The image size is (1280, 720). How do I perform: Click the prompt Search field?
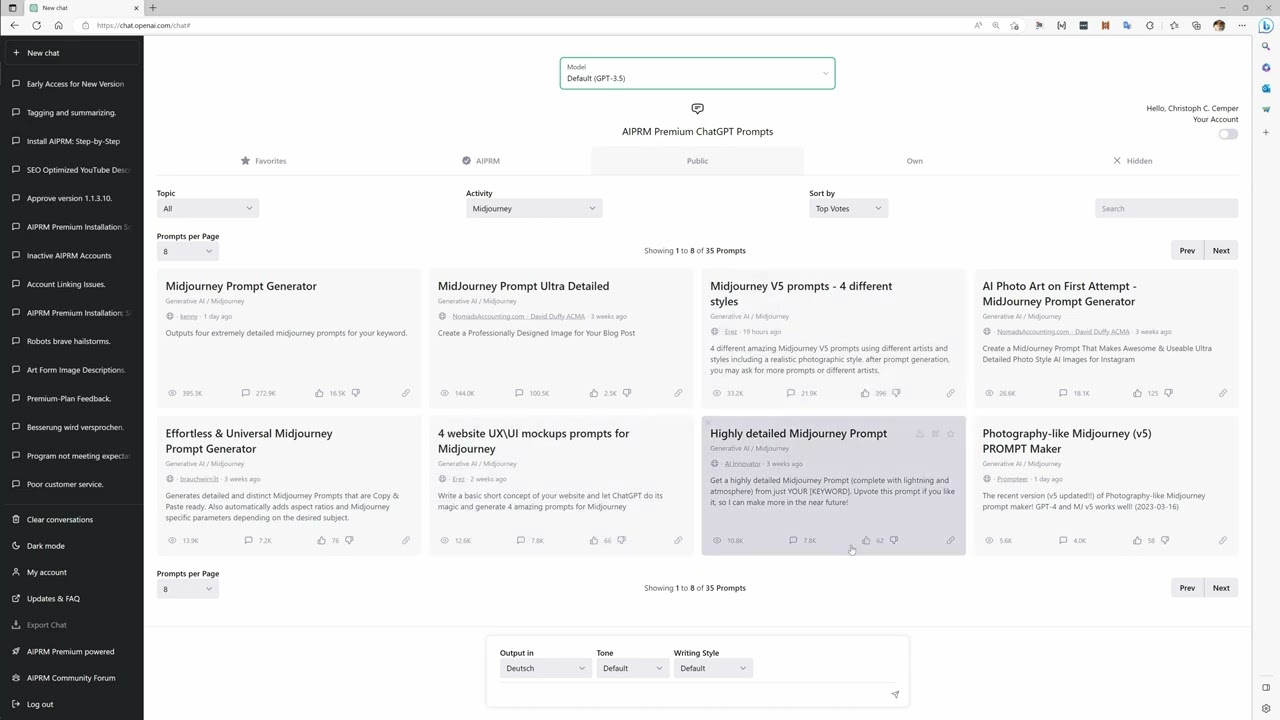click(1165, 209)
